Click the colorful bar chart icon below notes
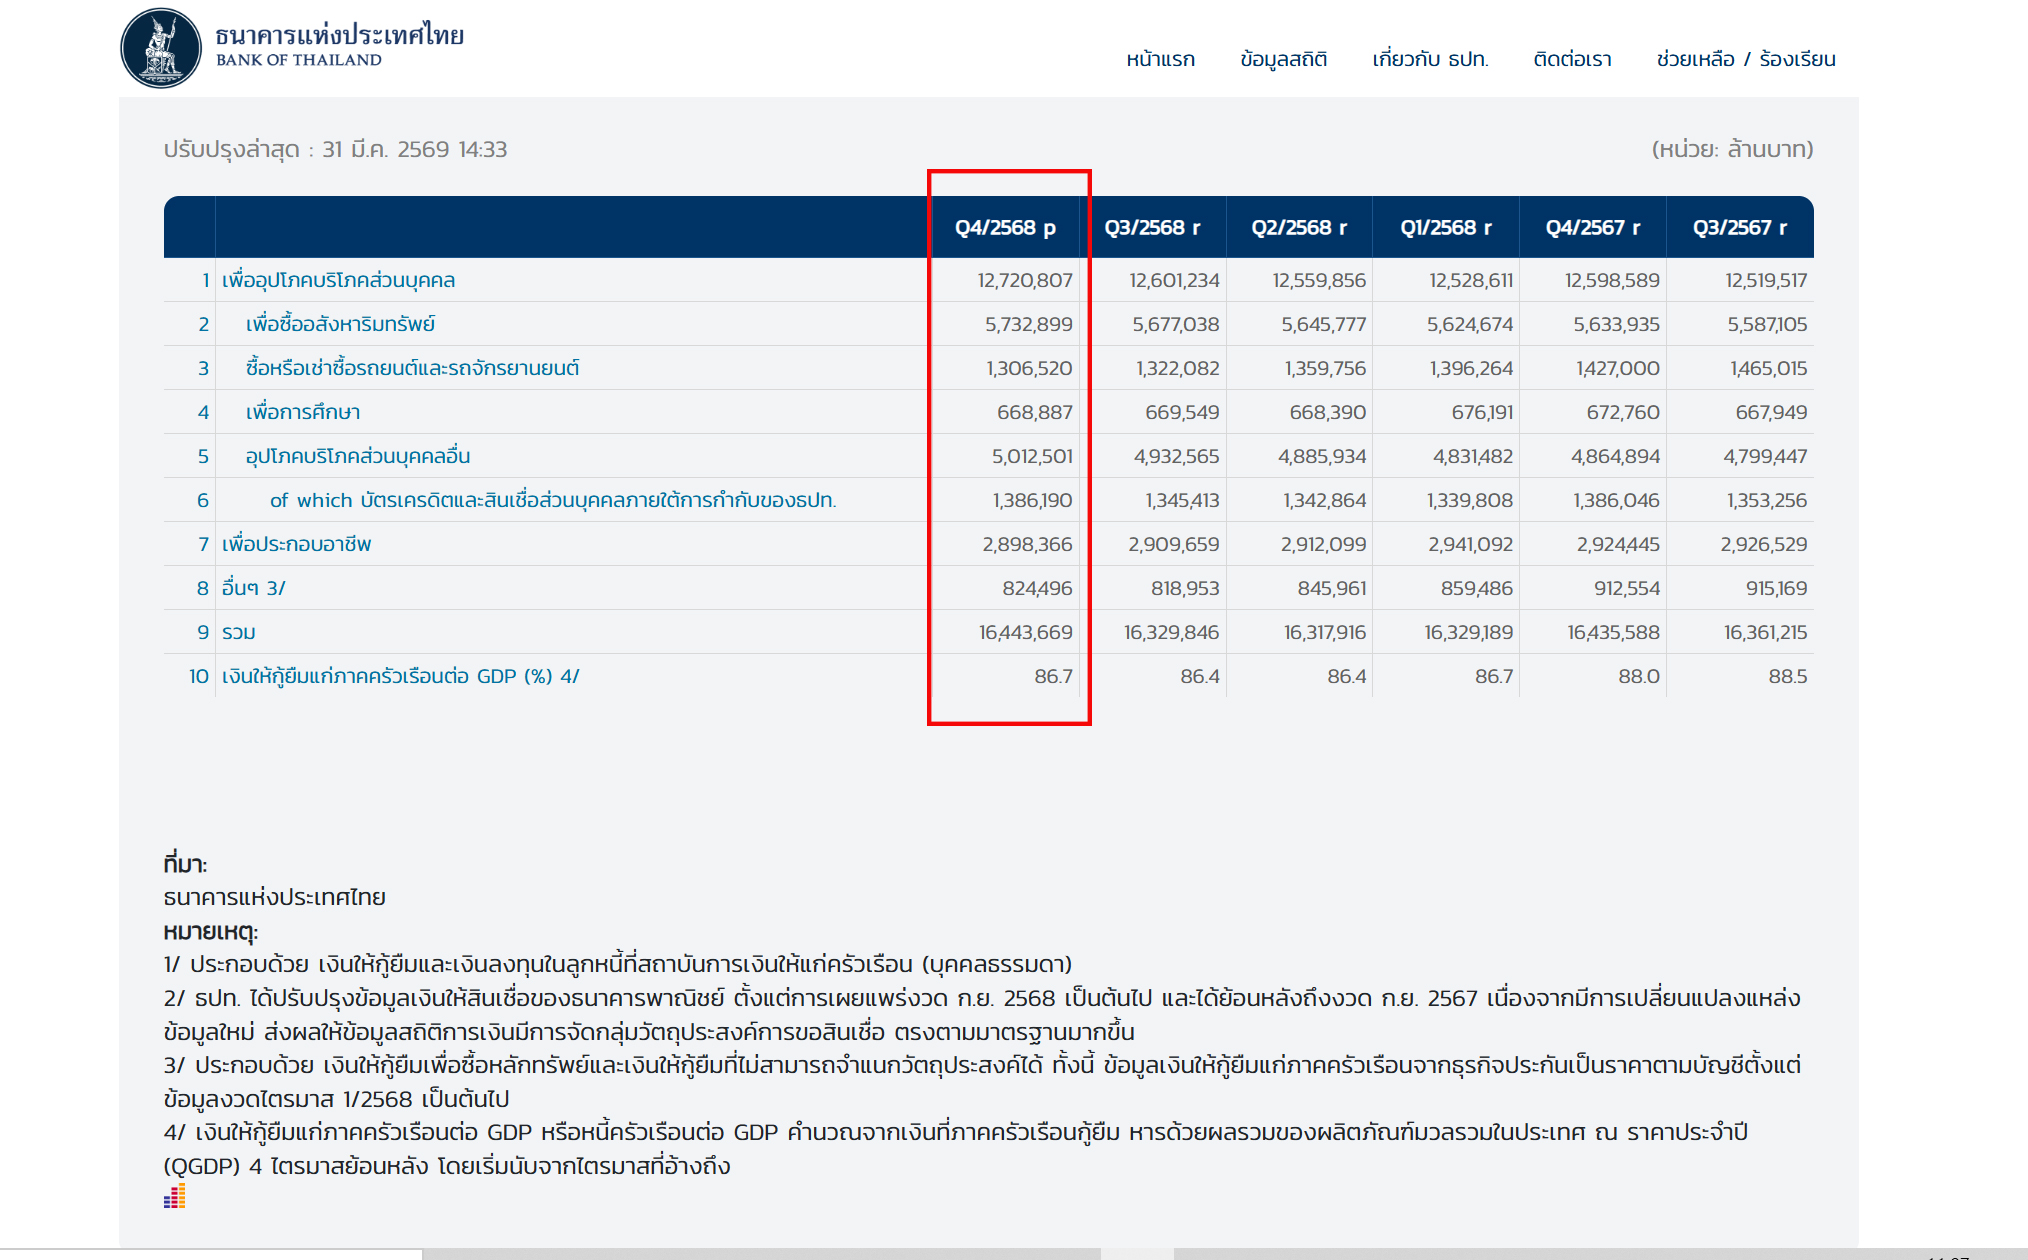This screenshot has width=2028, height=1260. pyautogui.click(x=175, y=1196)
